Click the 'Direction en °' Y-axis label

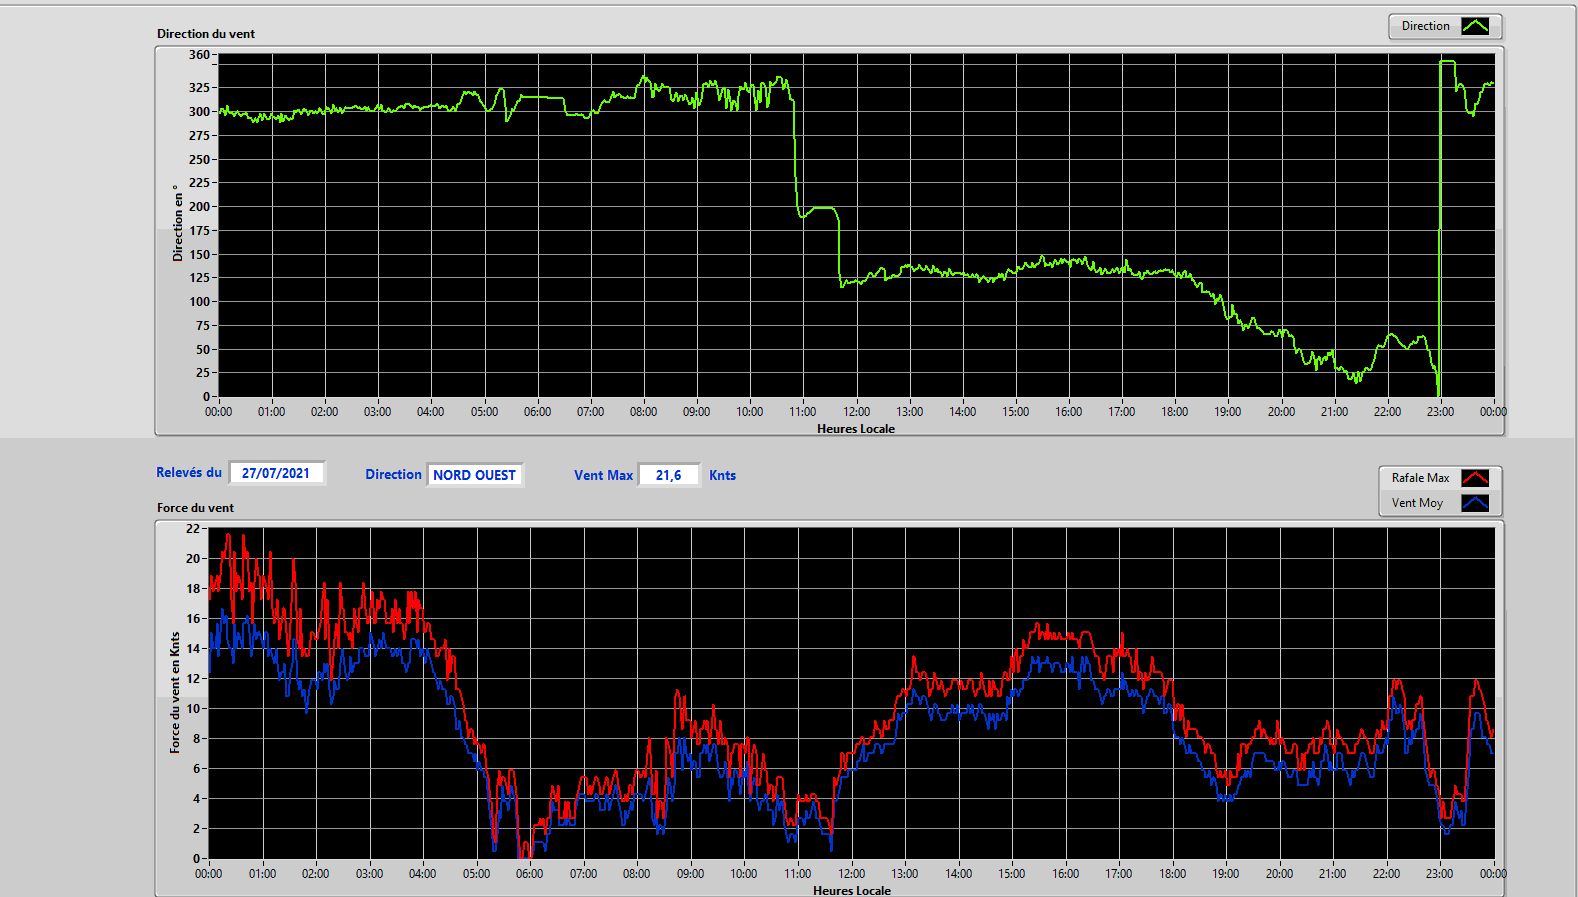pos(178,223)
